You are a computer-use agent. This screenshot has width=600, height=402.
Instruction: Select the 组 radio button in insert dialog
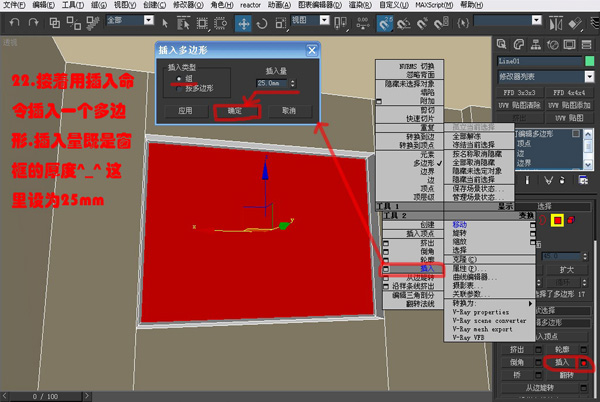179,78
